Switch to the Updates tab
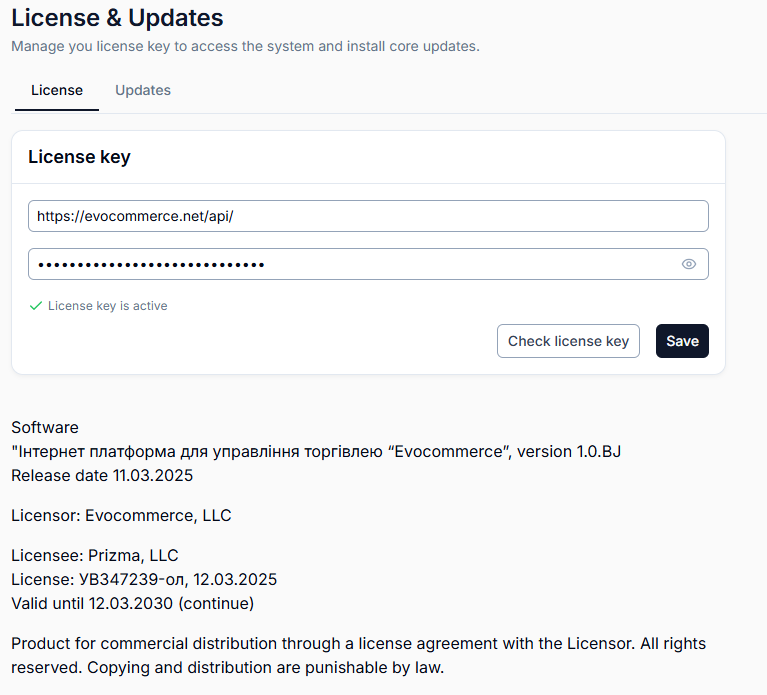This screenshot has width=767, height=695. (143, 90)
